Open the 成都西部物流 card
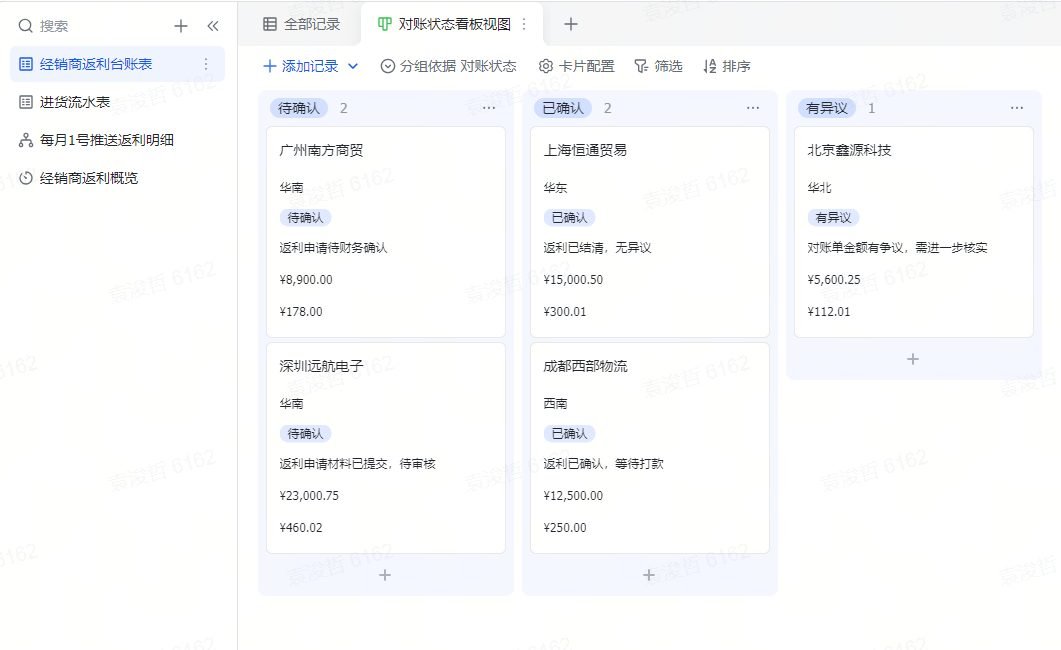 (x=650, y=448)
